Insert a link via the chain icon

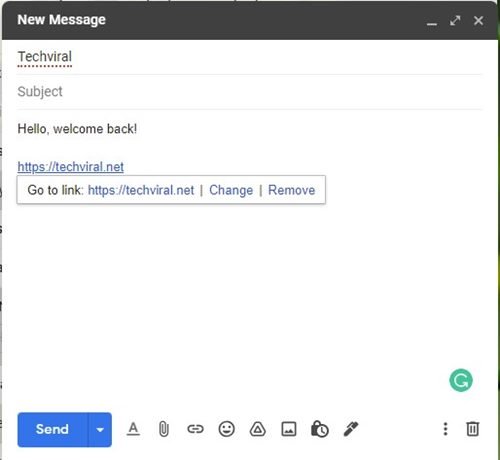tap(195, 429)
